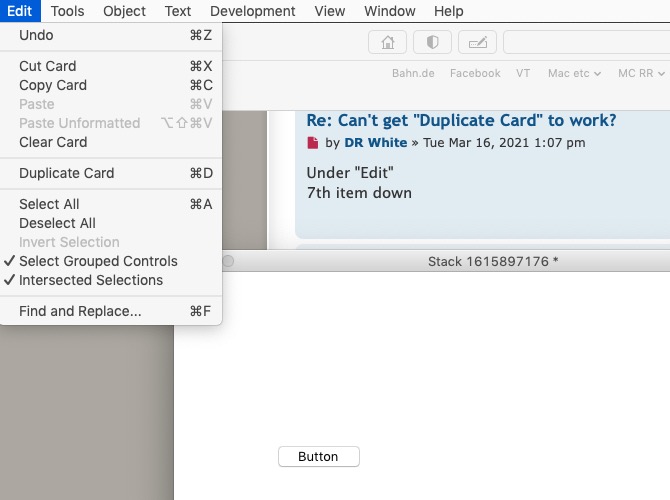Click the Stack 1615897176 window title bar

click(x=493, y=261)
